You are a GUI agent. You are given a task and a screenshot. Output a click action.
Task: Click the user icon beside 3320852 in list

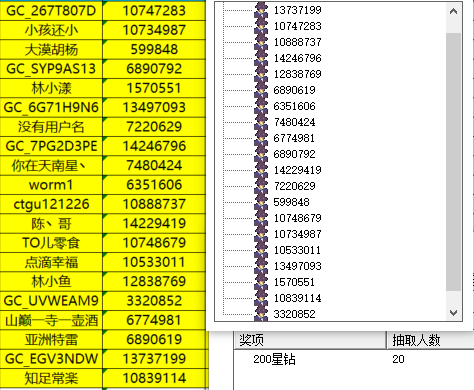(x=261, y=313)
